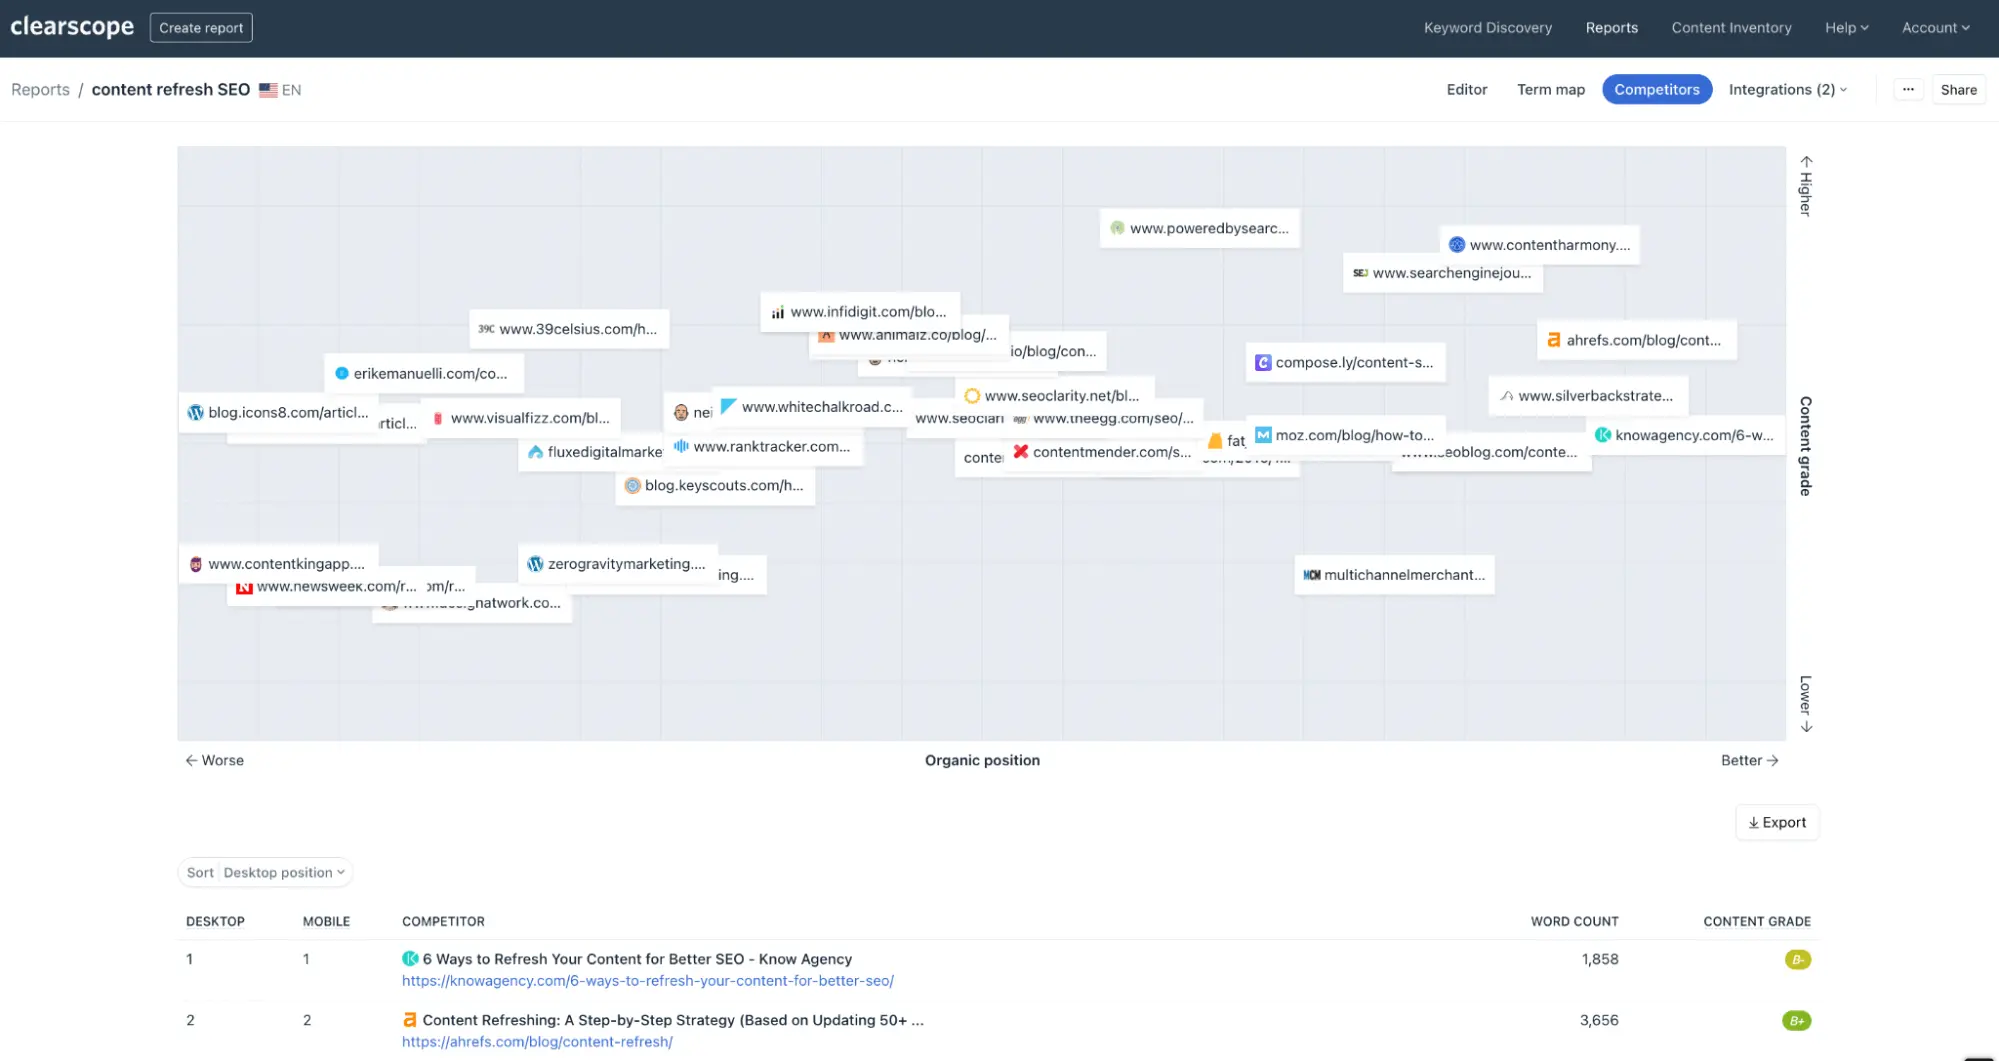The image size is (1999, 1061).
Task: Click the Content Refreshing Step-by-Step Strategy title
Action: 673,1020
